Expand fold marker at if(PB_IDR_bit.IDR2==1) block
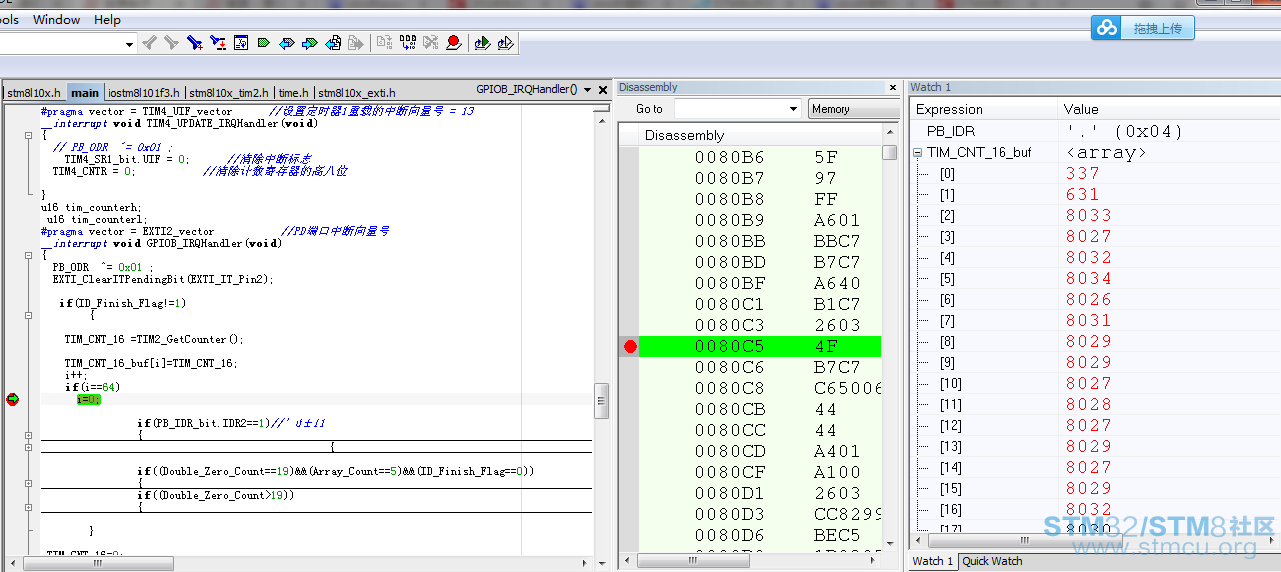Screen dimensions: 1281x572 (29, 435)
